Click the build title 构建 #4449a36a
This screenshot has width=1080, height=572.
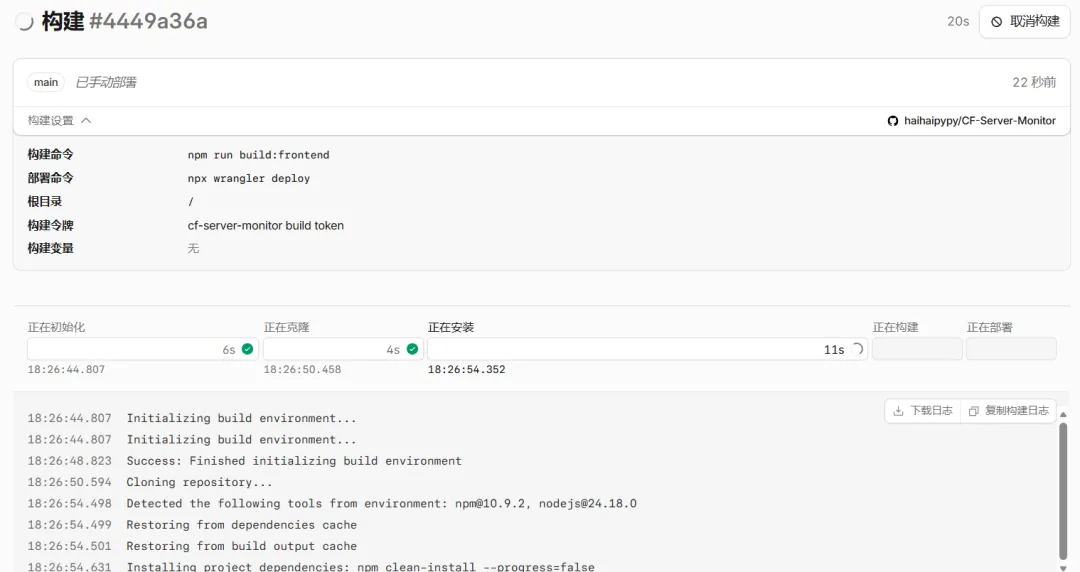(125, 21)
